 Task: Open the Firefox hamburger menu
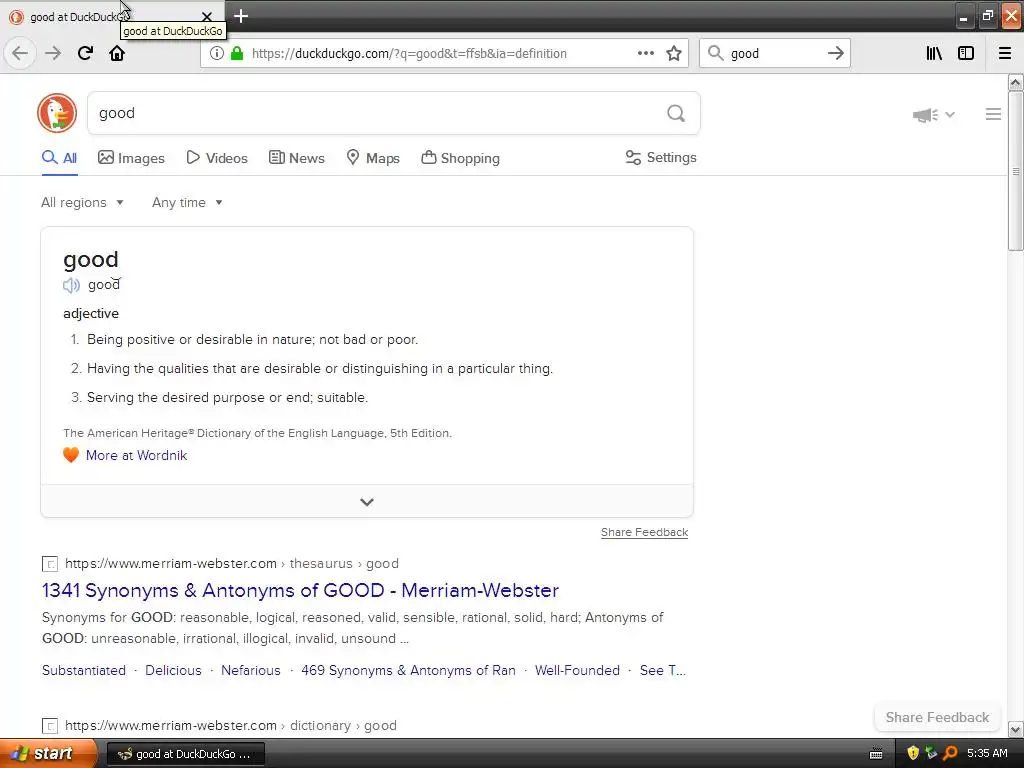1005,54
